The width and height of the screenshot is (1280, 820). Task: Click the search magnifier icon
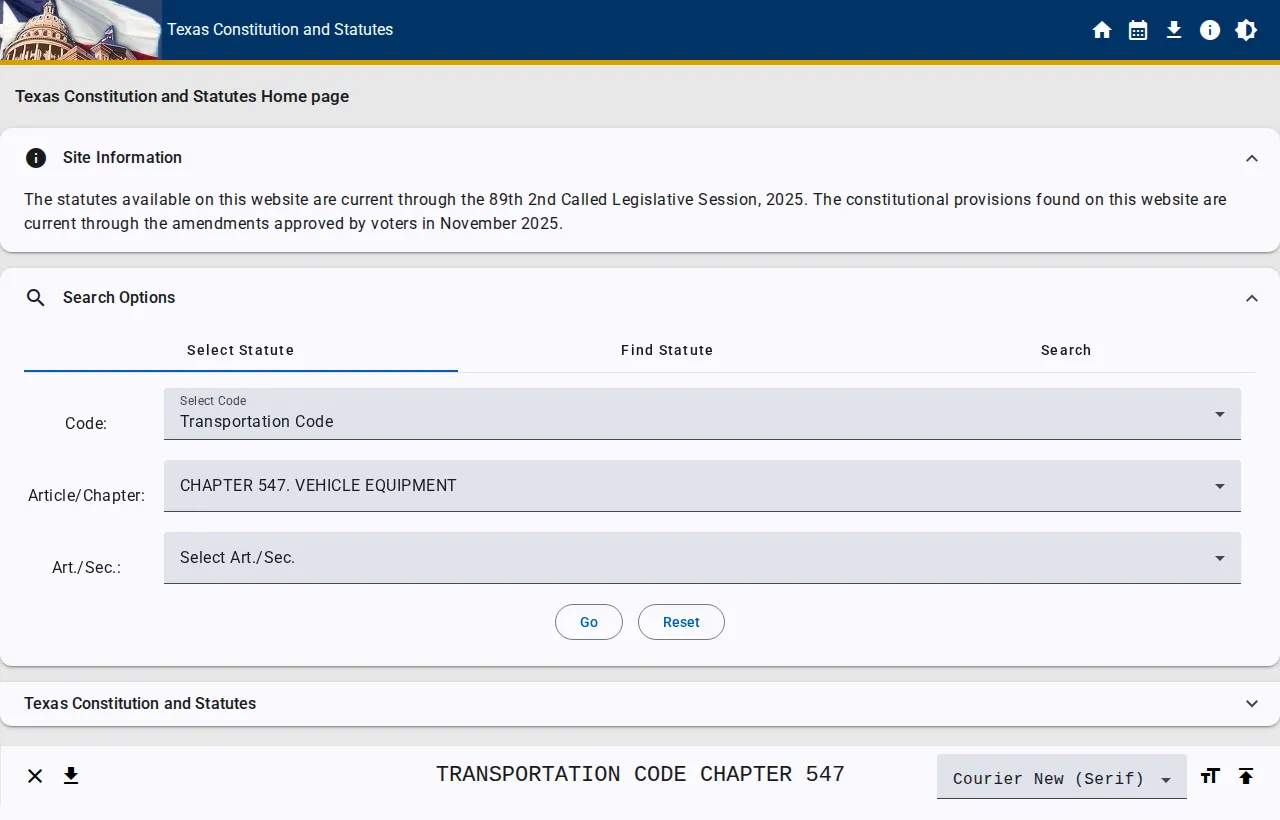36,297
